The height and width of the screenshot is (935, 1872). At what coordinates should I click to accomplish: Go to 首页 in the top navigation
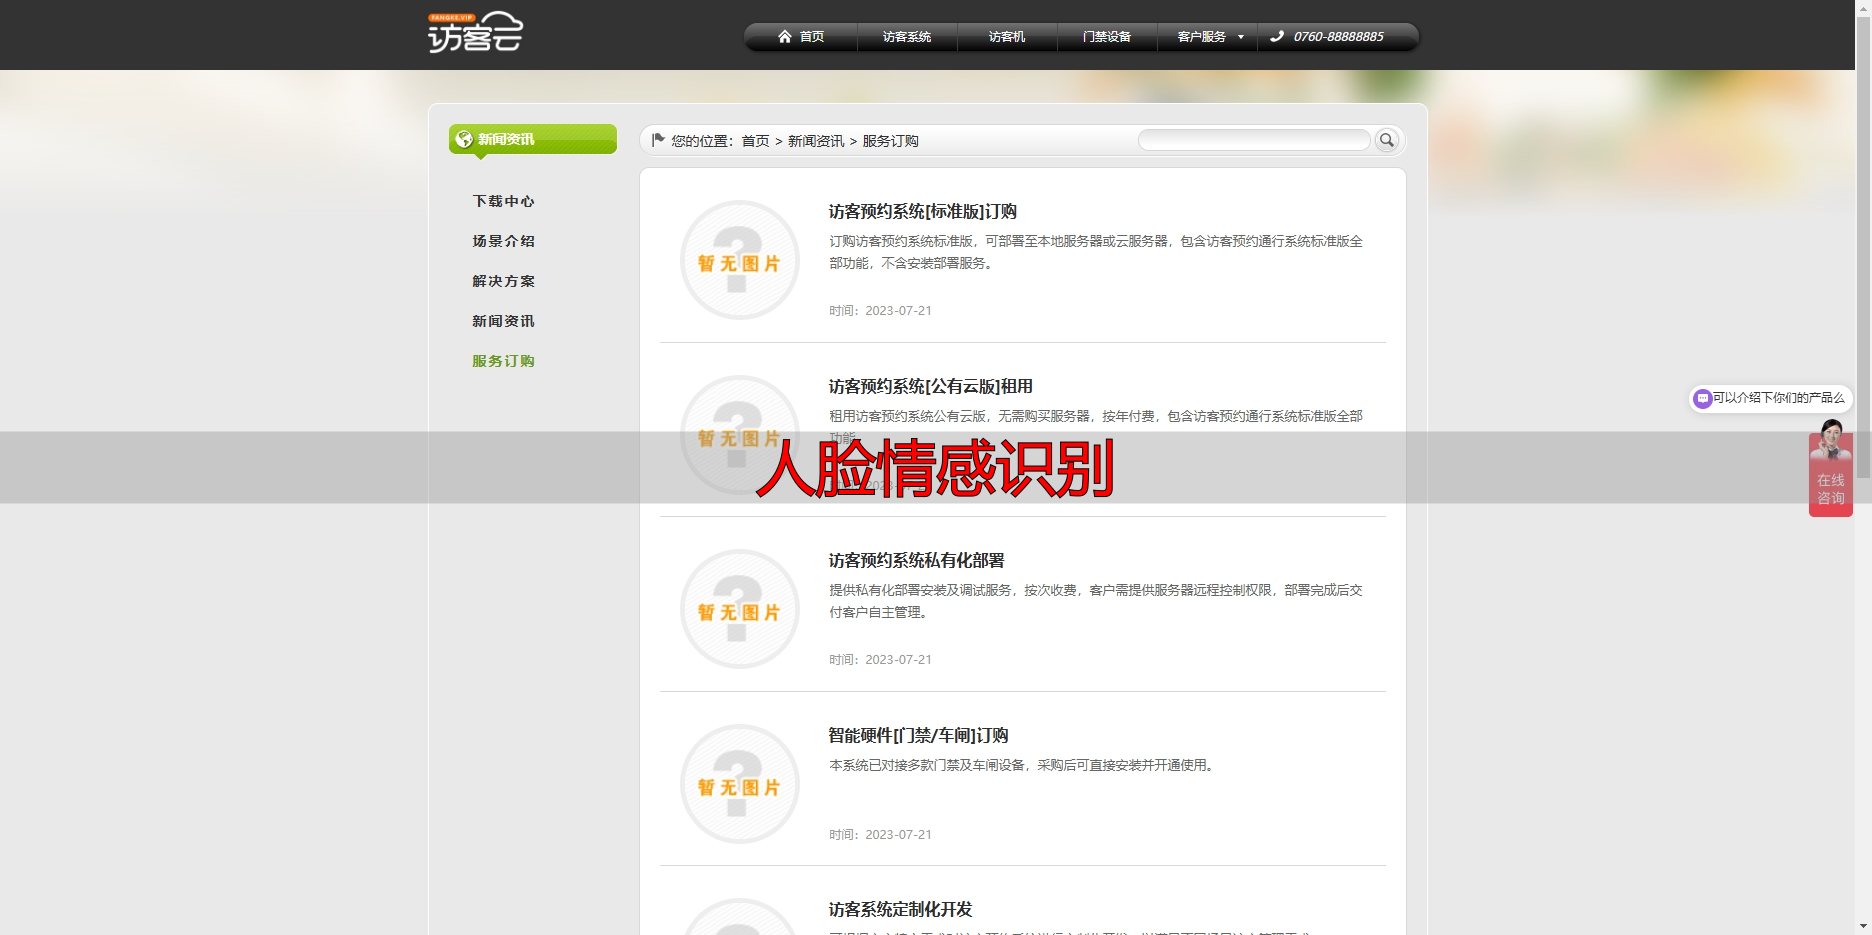[812, 37]
